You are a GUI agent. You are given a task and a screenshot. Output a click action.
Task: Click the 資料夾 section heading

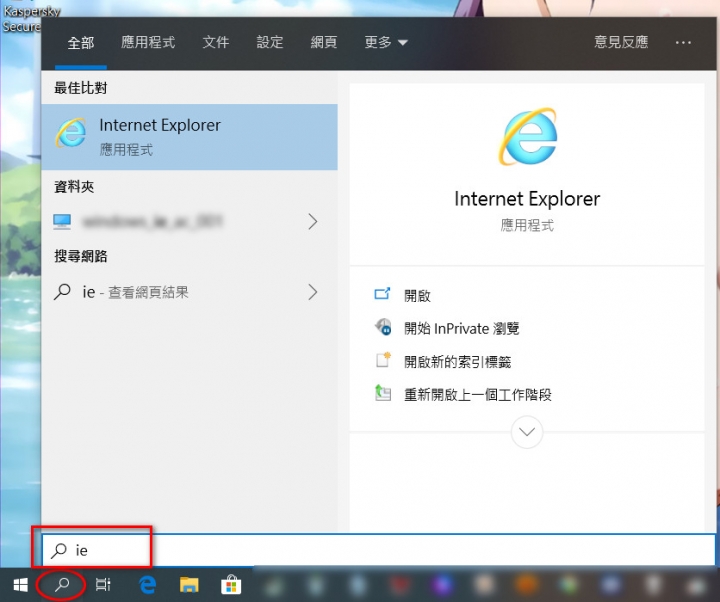[74, 187]
